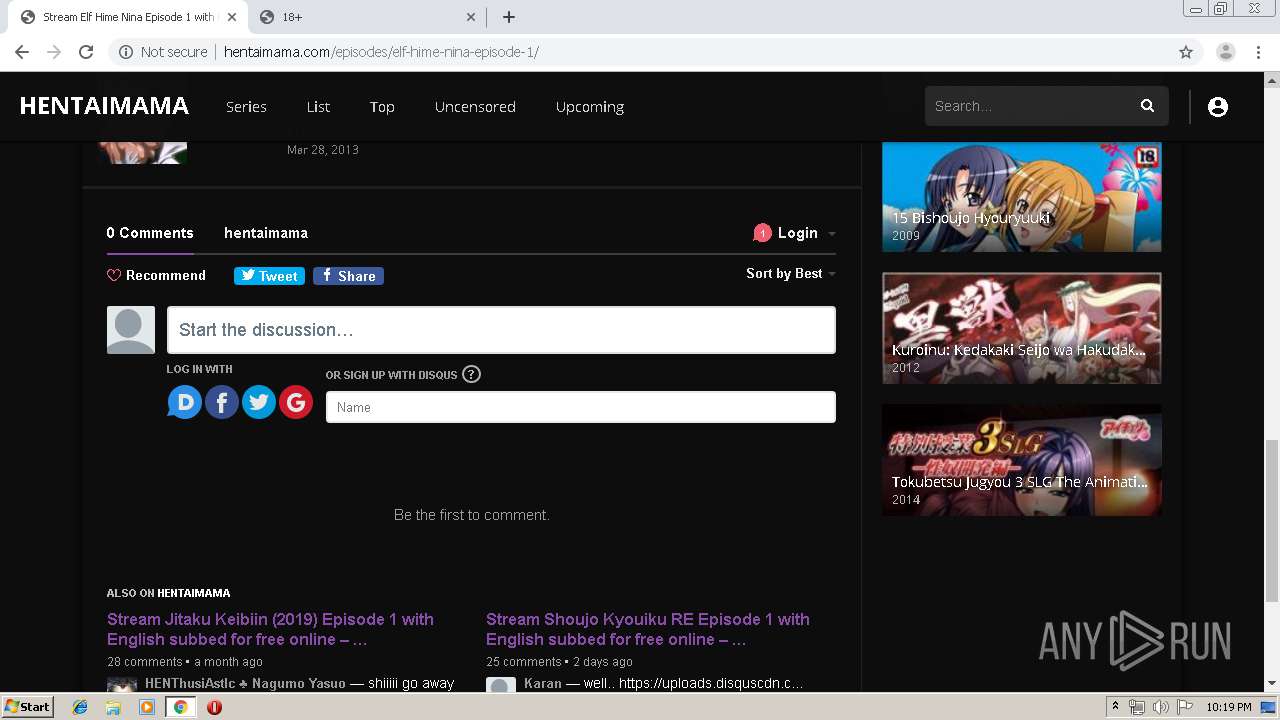1280x720 pixels.
Task: Go to the Top page
Action: tap(382, 106)
